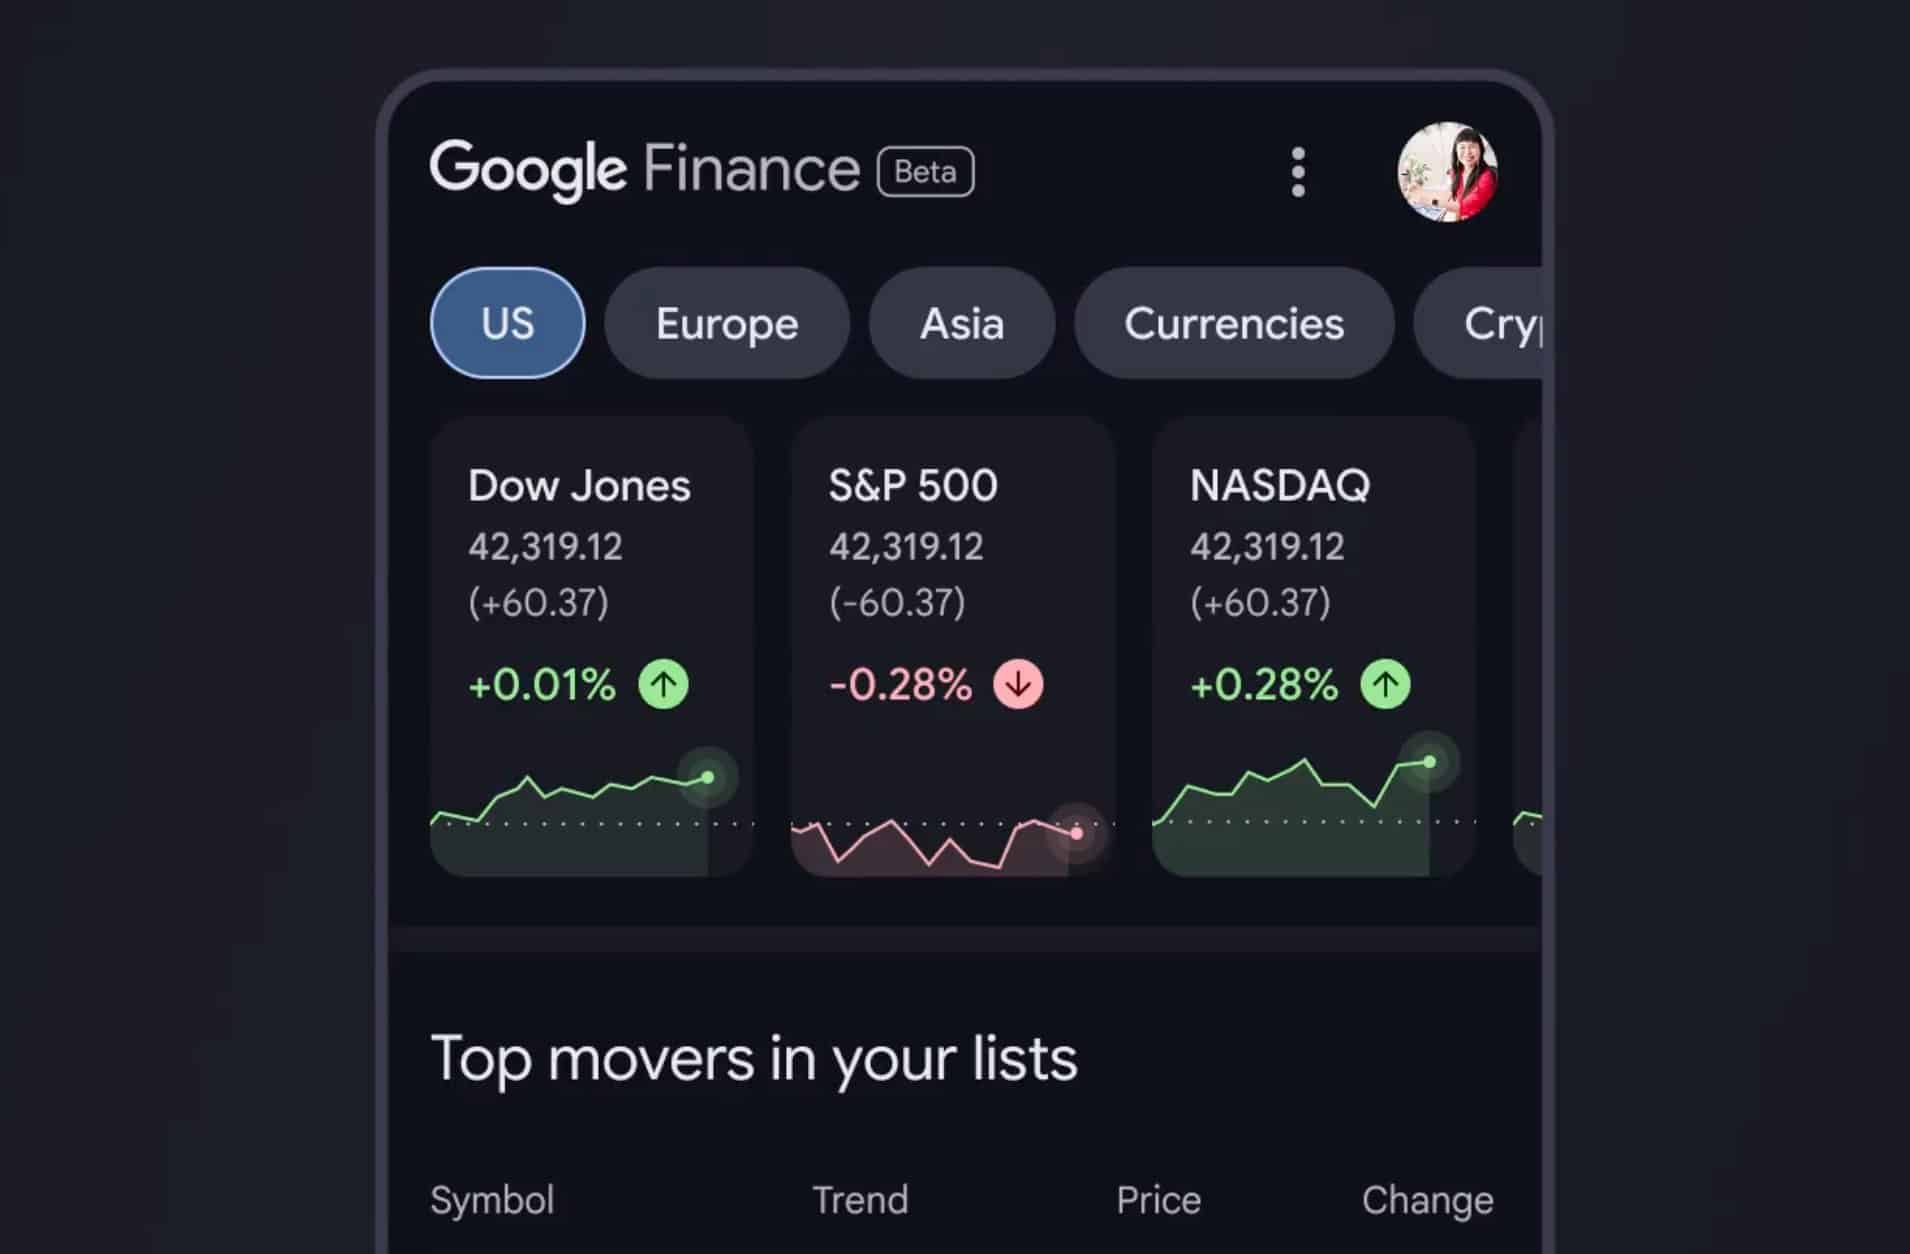Screen dimensions: 1910x1254
Task: Click the user profile avatar
Action: (x=1447, y=172)
